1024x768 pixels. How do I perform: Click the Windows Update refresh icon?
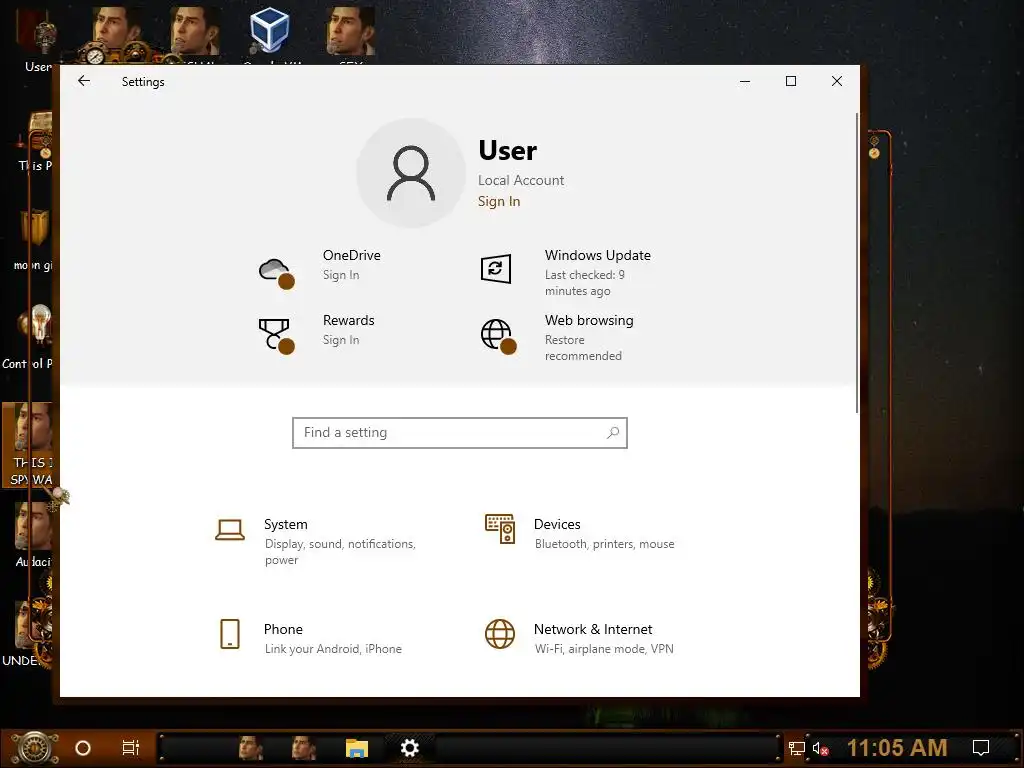tap(496, 269)
